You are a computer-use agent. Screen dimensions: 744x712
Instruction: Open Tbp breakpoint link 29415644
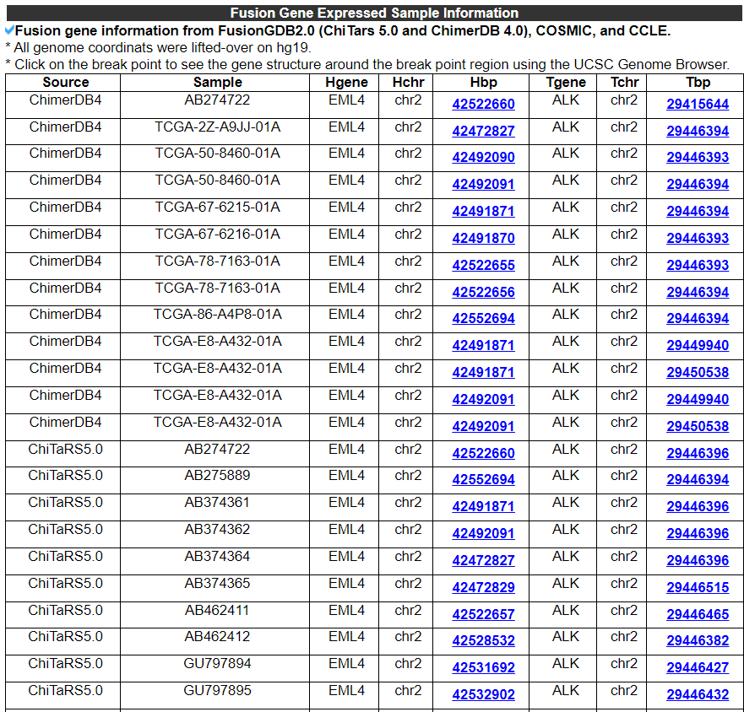click(697, 104)
